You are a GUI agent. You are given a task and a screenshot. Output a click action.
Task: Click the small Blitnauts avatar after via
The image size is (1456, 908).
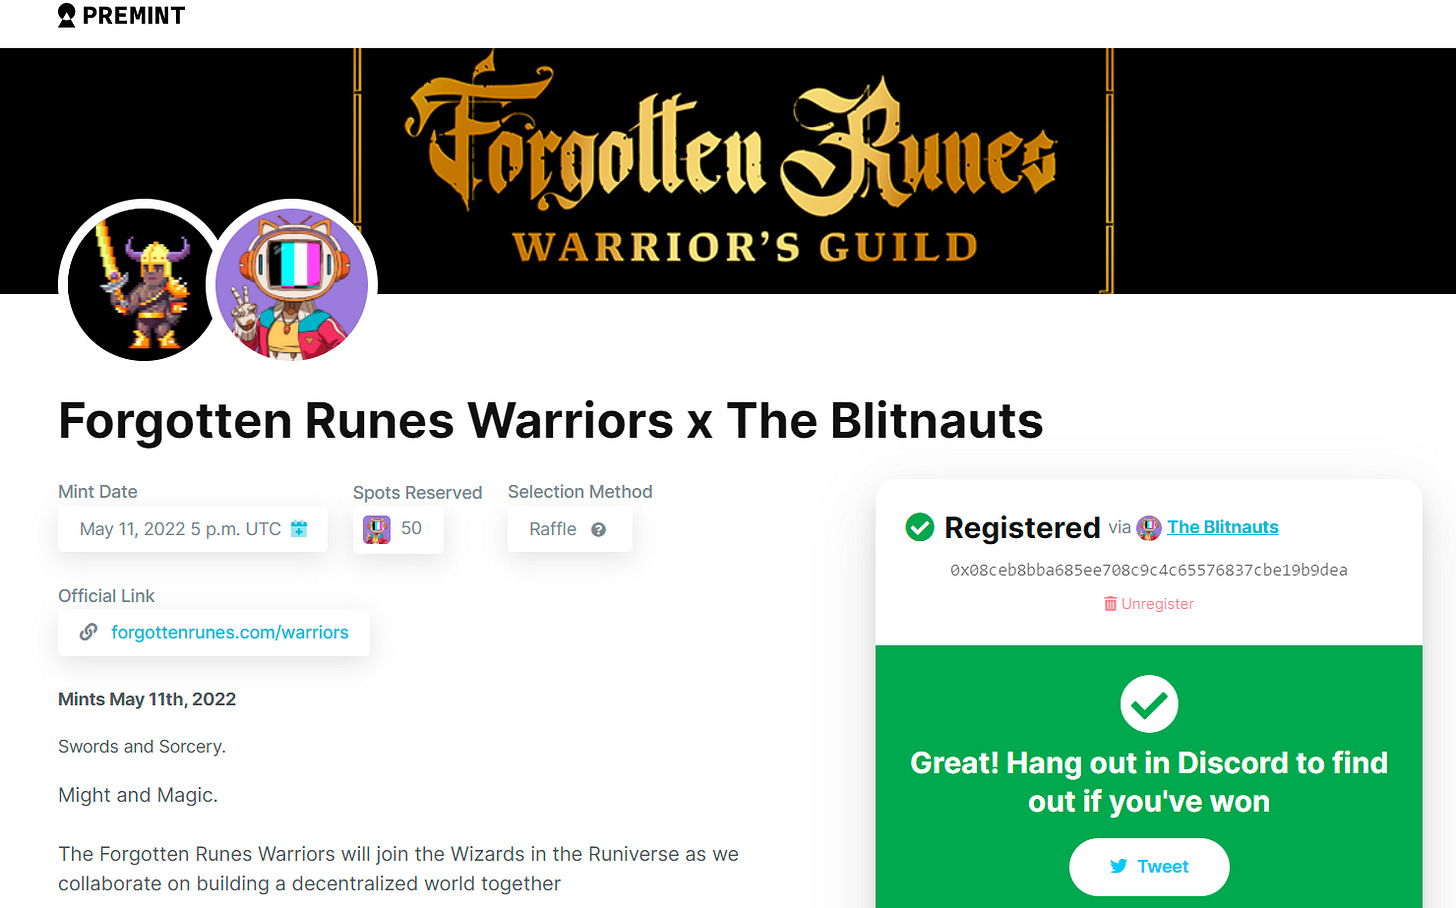1149,528
